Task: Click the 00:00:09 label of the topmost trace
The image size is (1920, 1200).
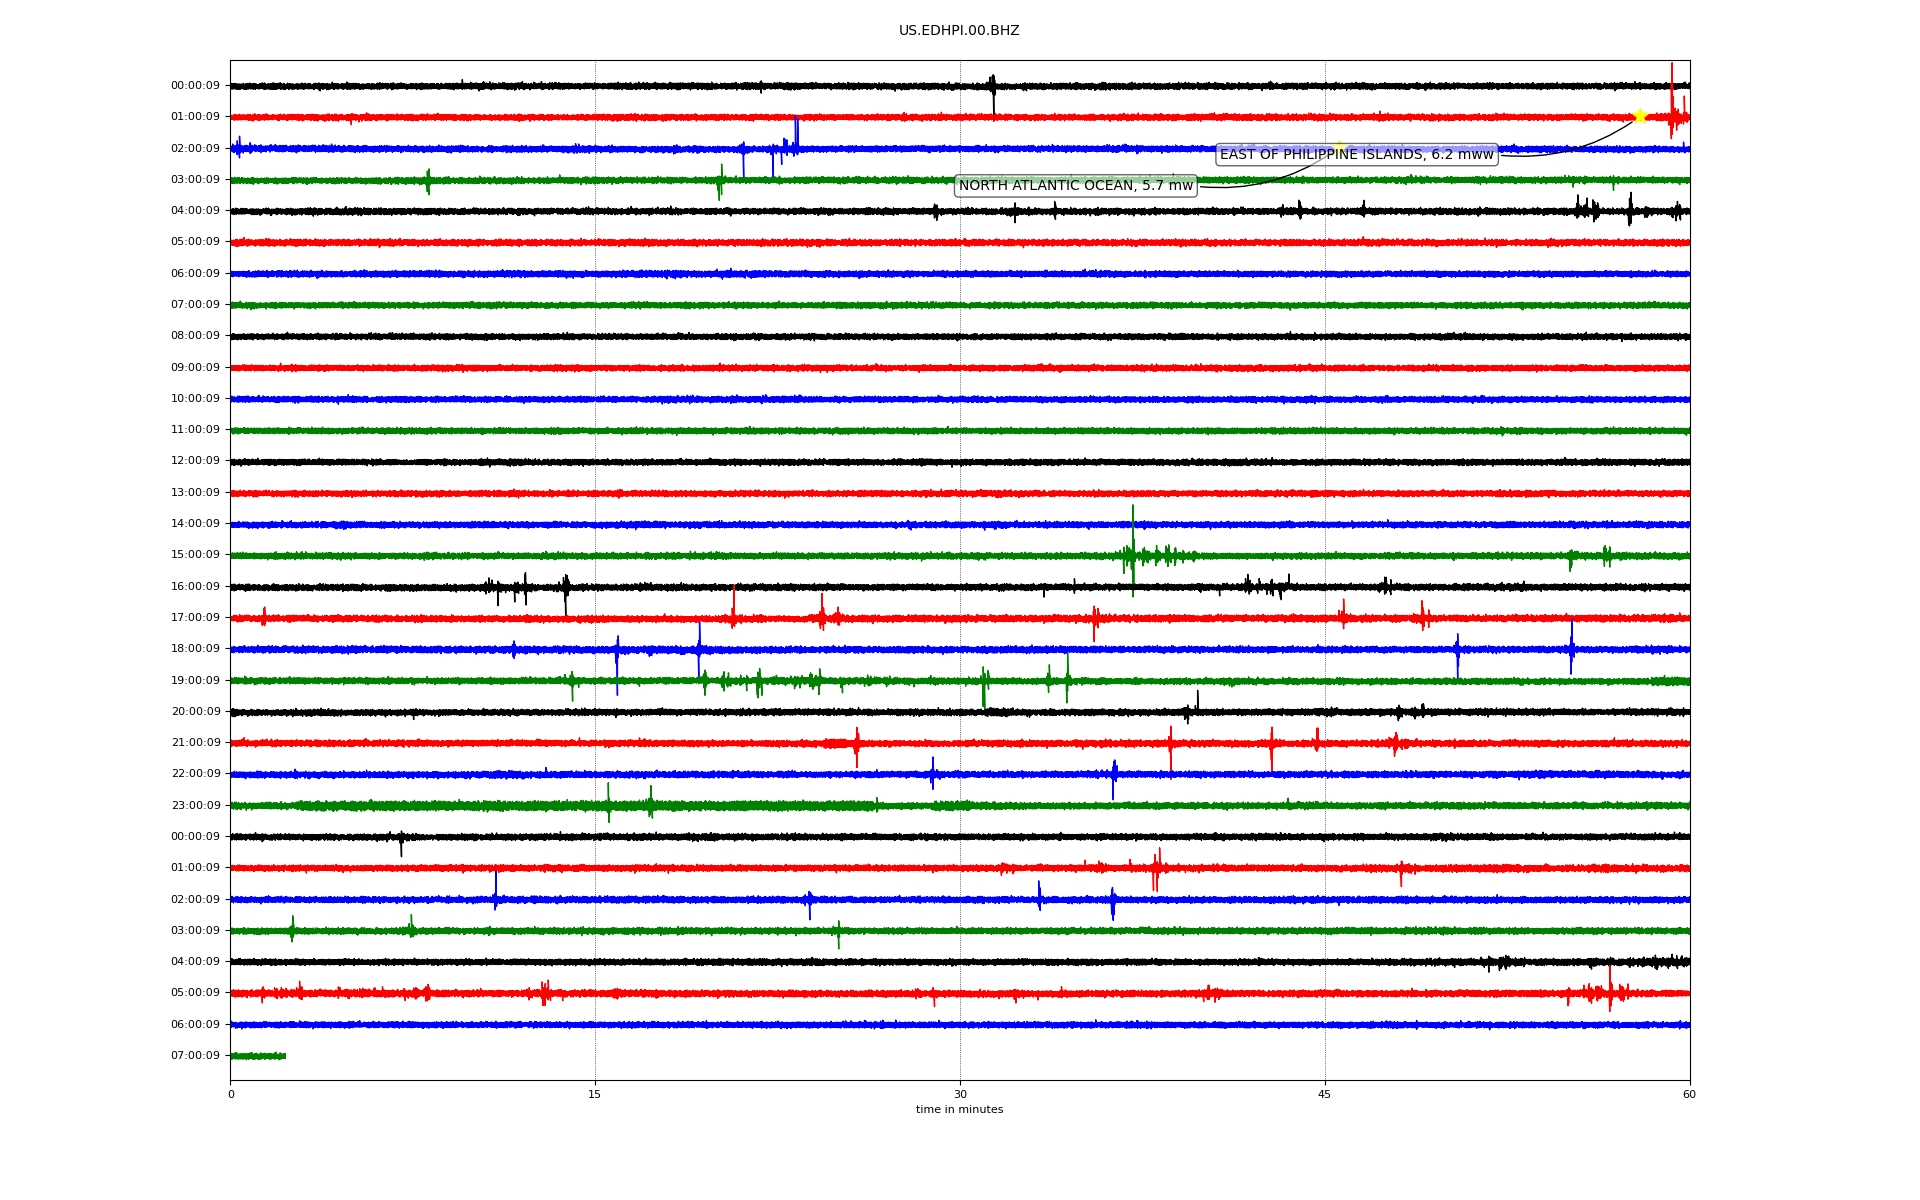Action: click(x=195, y=86)
